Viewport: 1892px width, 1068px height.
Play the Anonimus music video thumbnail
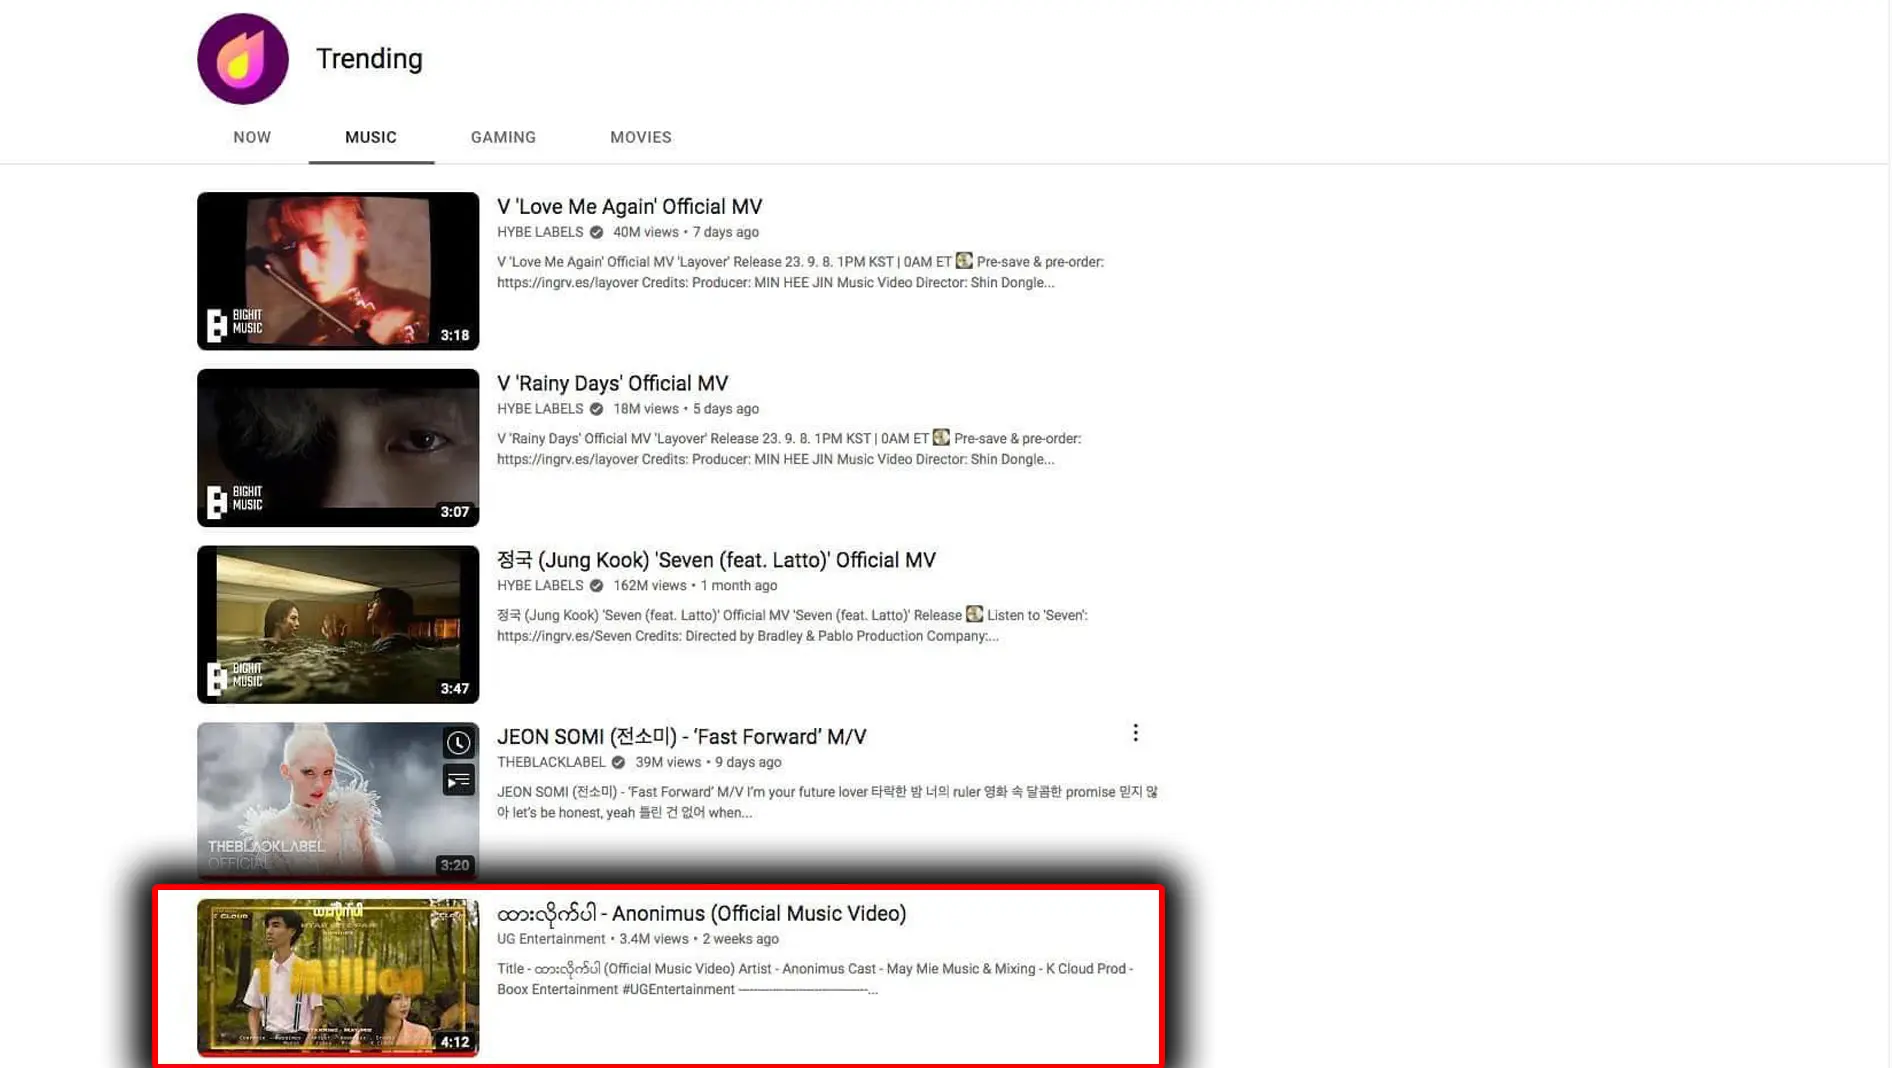pos(338,978)
